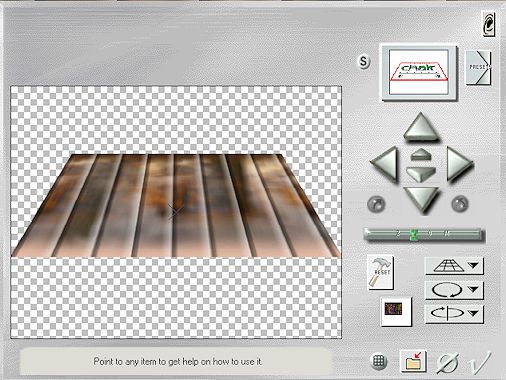Click the large up arrow pyramid button
506x380 pixels.
click(x=421, y=127)
